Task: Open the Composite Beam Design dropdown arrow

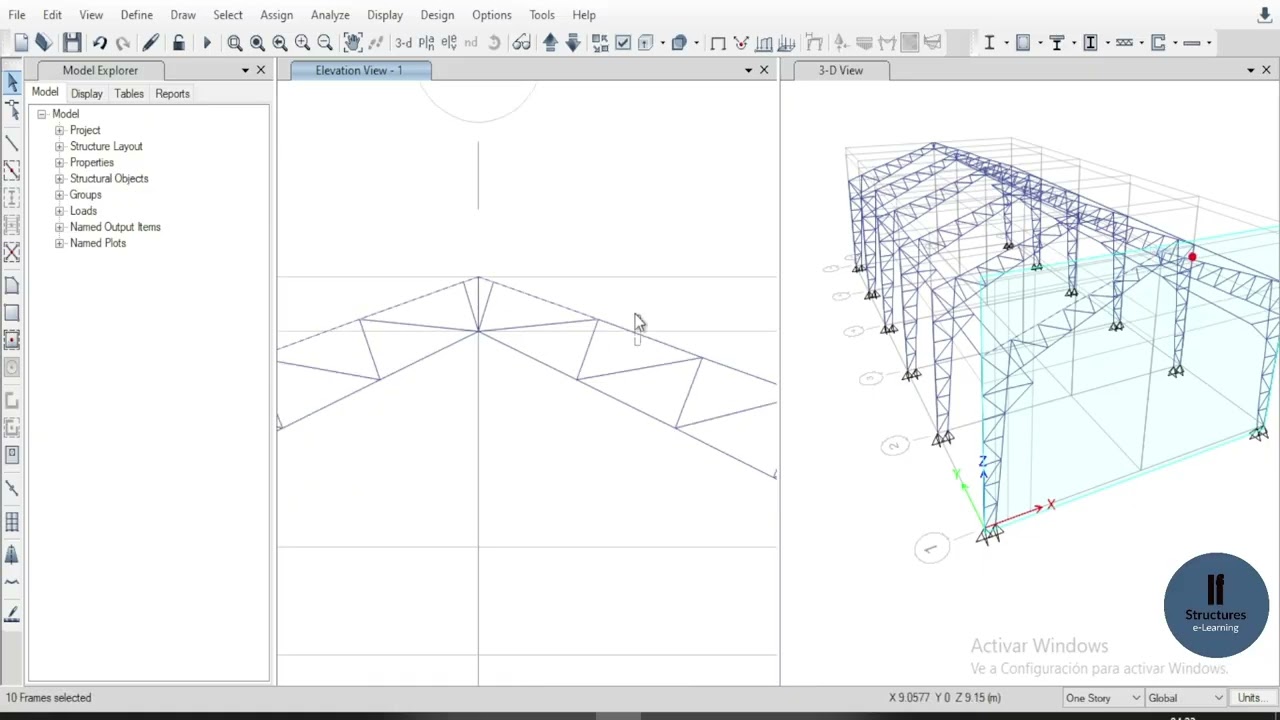Action: [x=1074, y=42]
